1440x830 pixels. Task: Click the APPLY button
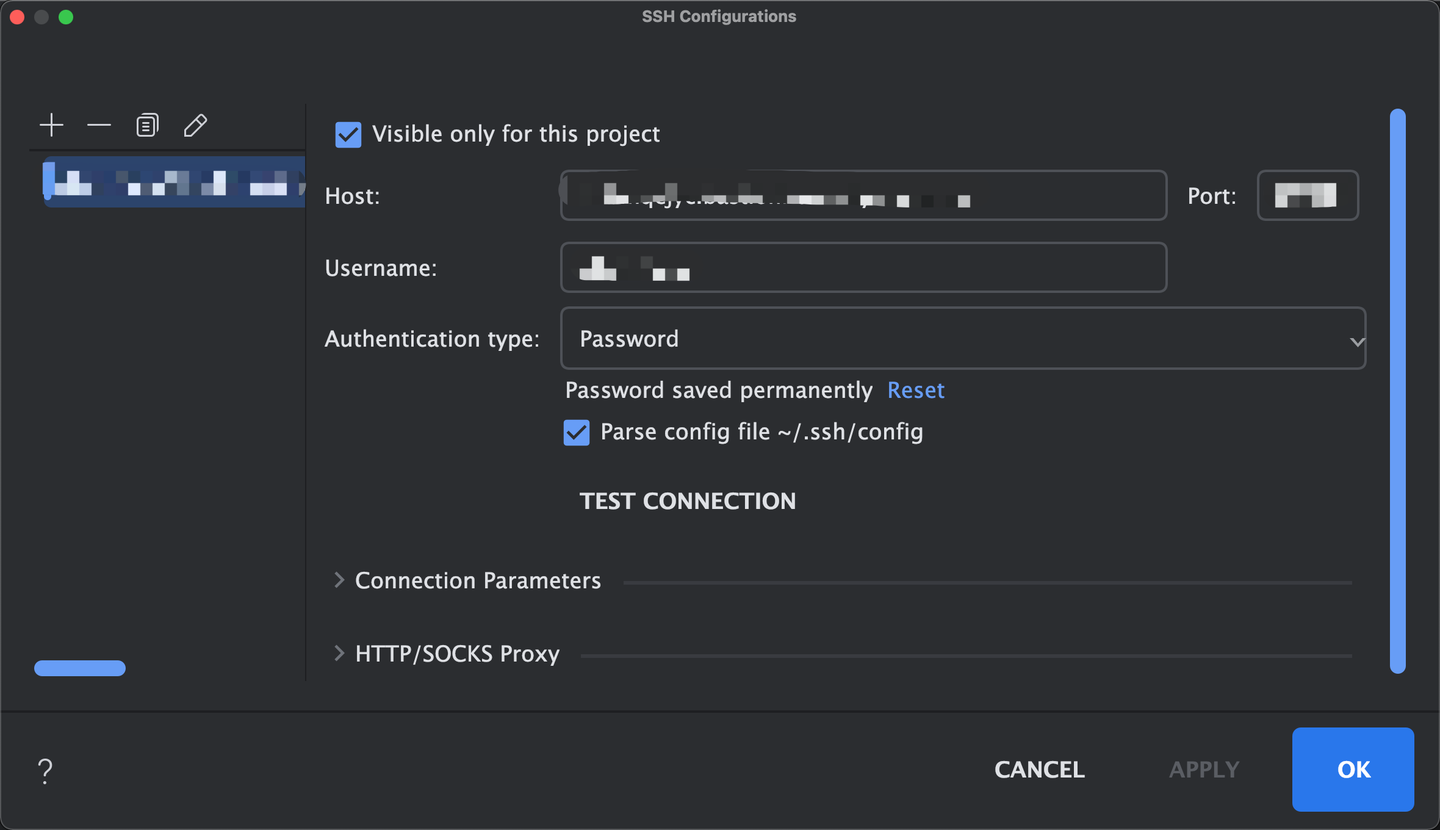1204,769
